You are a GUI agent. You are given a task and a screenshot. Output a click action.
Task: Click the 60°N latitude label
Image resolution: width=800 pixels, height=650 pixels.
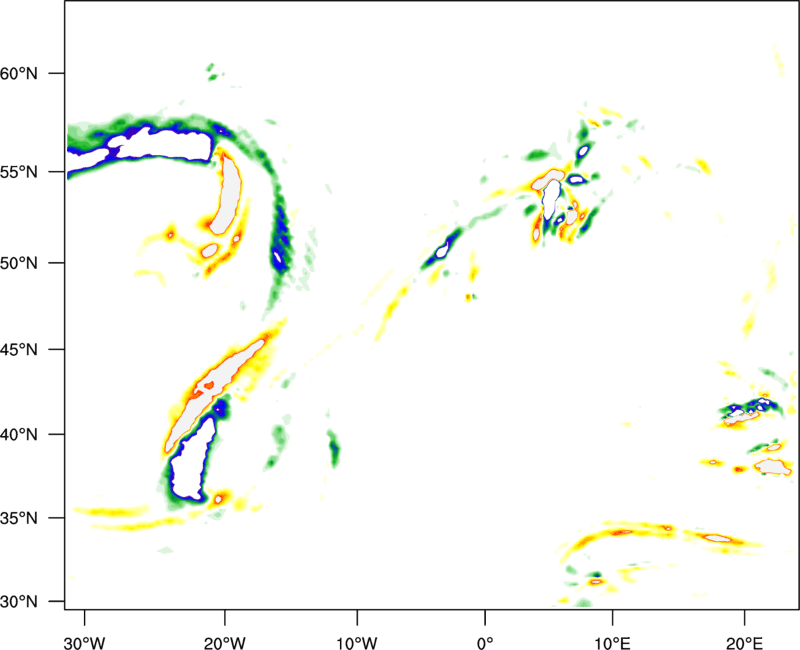19,73
